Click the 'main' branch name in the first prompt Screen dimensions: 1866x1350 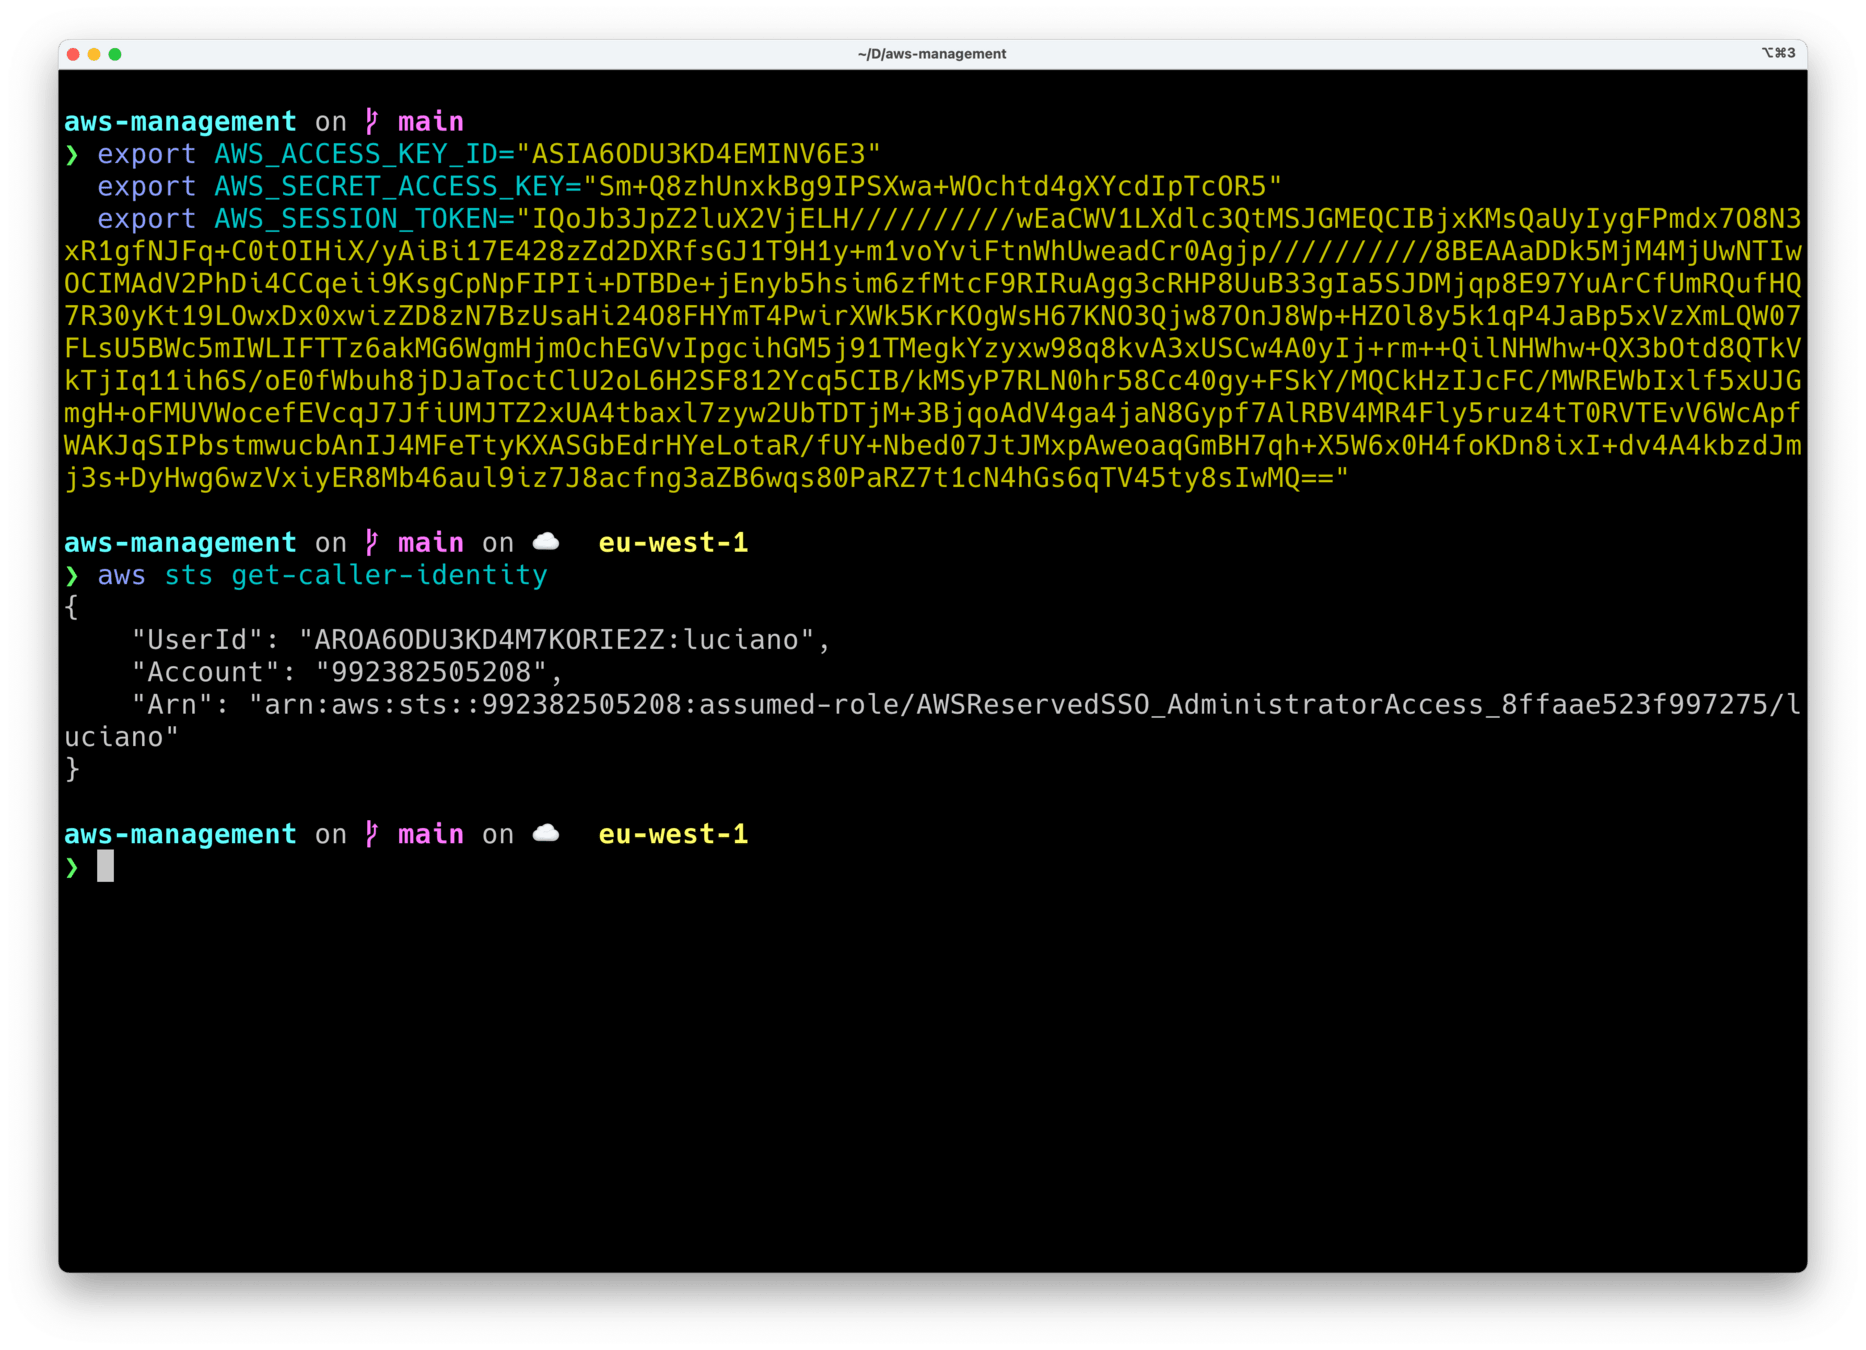(431, 122)
